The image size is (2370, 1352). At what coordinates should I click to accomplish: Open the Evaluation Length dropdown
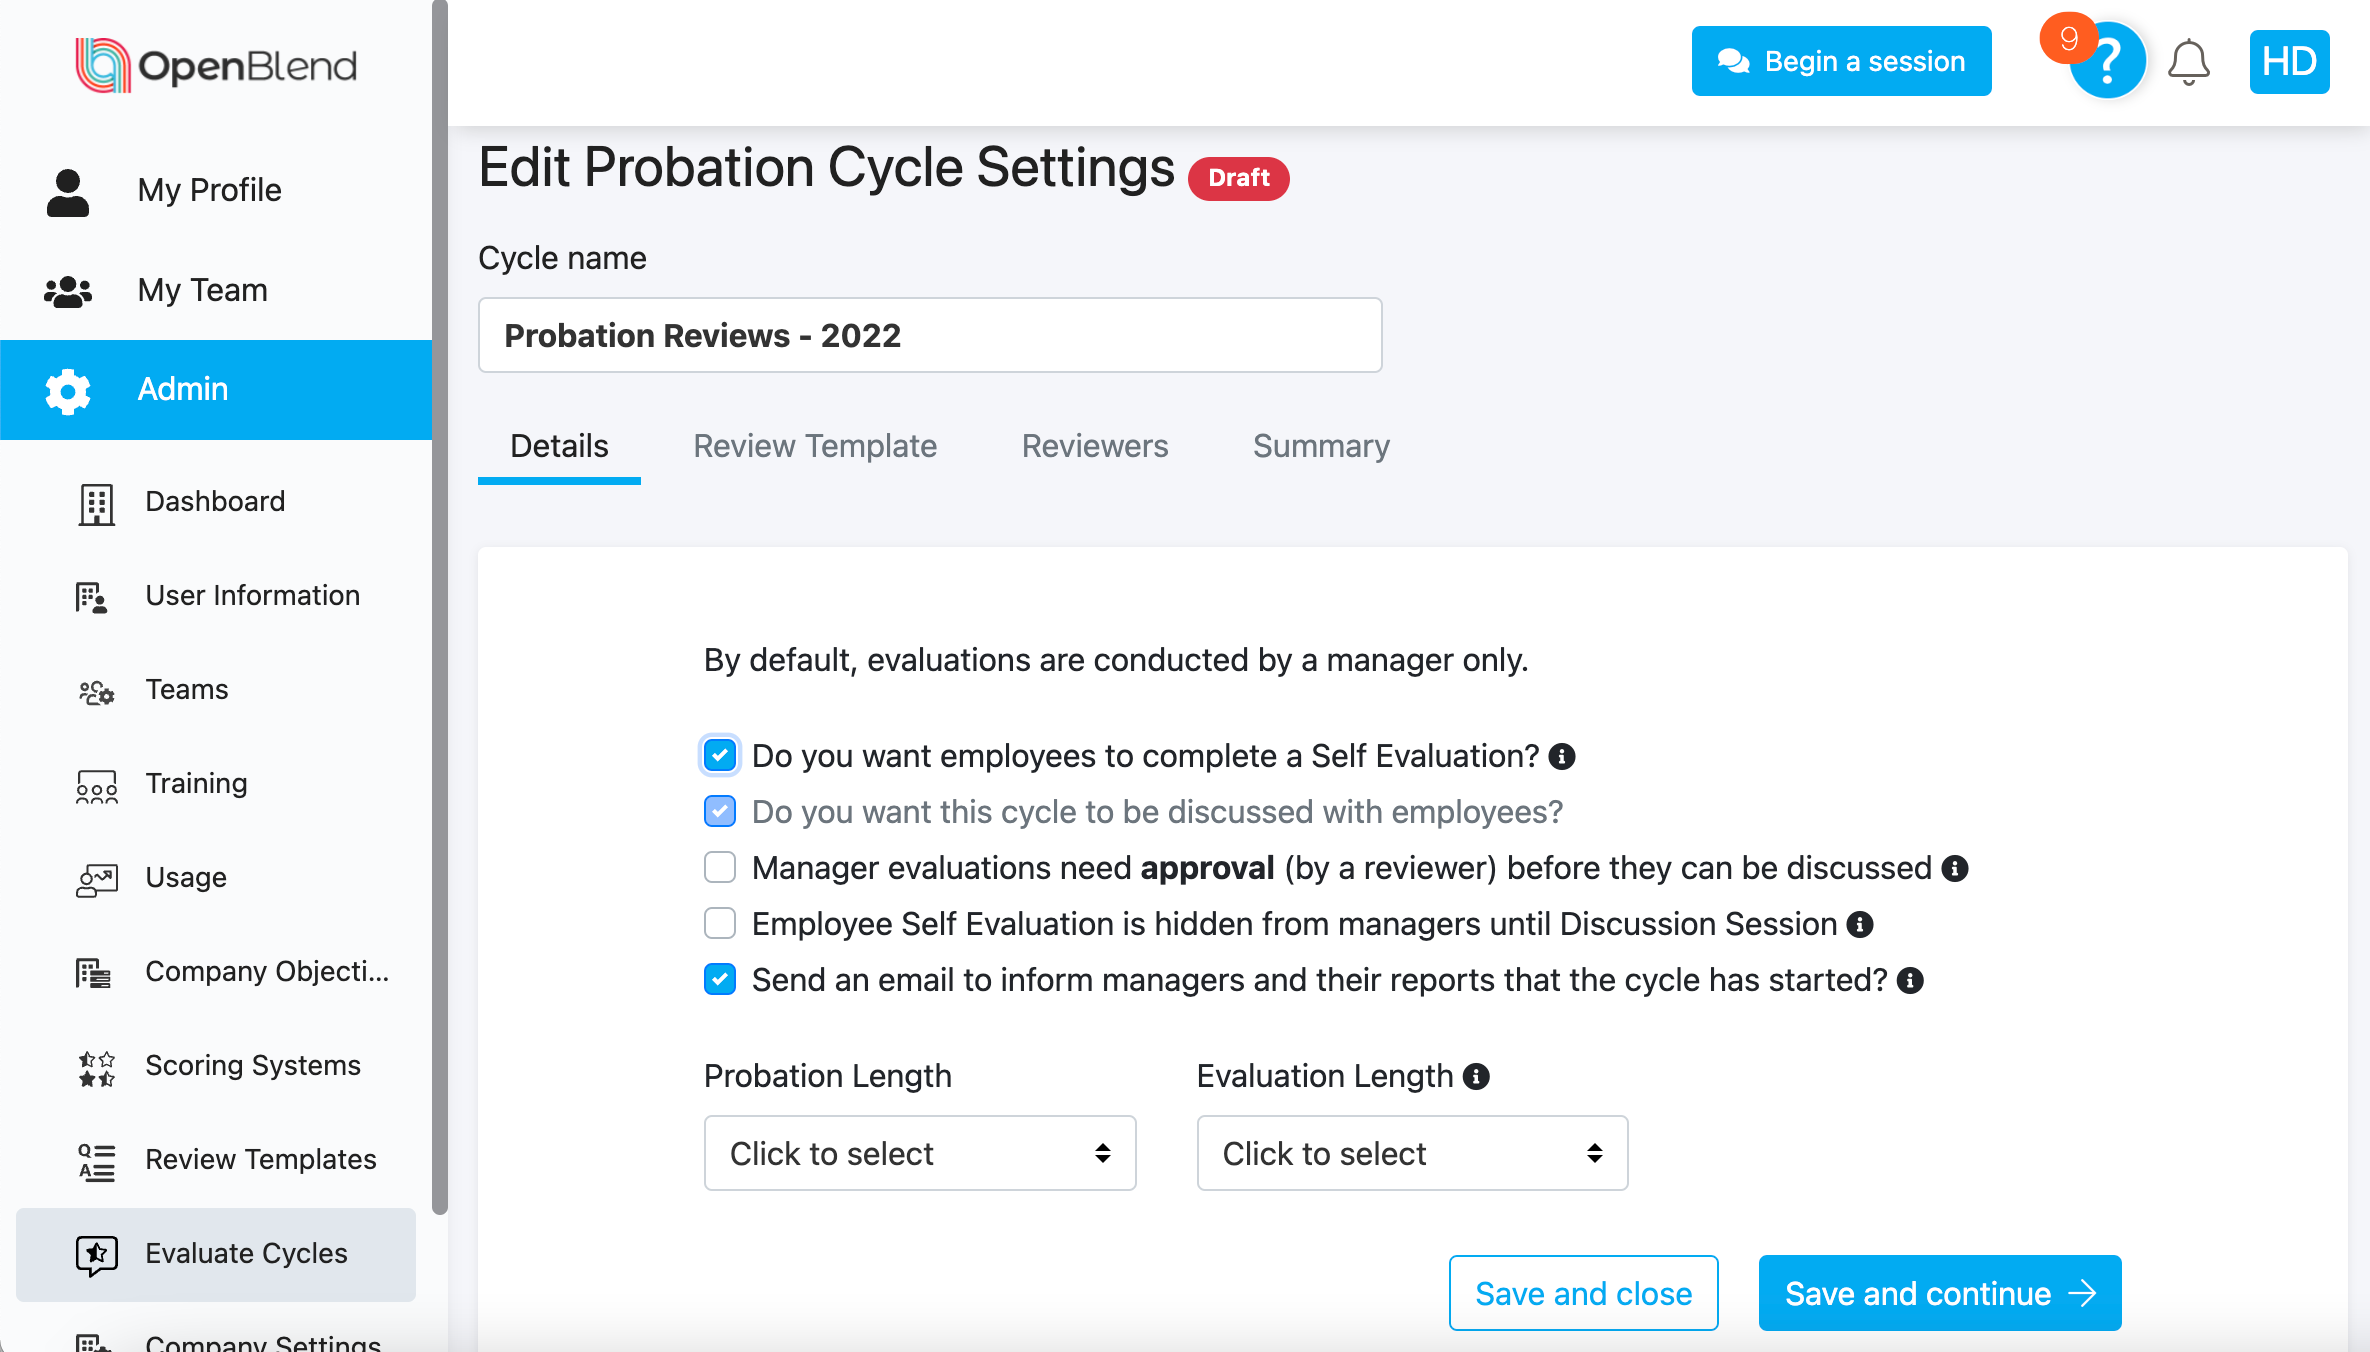(1412, 1153)
